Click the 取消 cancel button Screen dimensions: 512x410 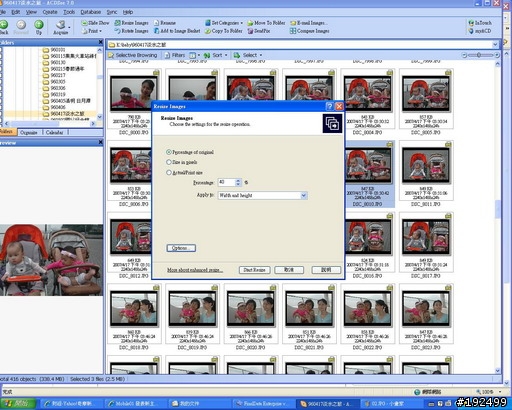point(289,270)
